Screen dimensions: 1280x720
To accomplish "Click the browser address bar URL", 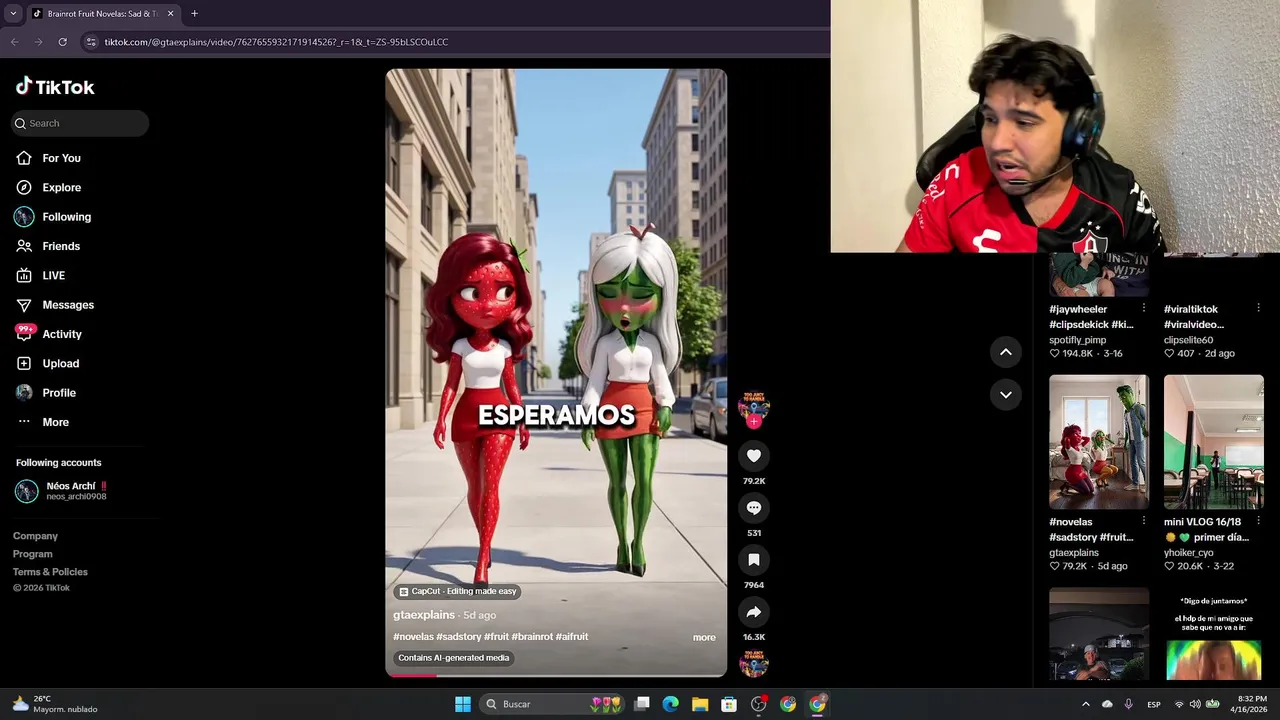I will (x=276, y=42).
